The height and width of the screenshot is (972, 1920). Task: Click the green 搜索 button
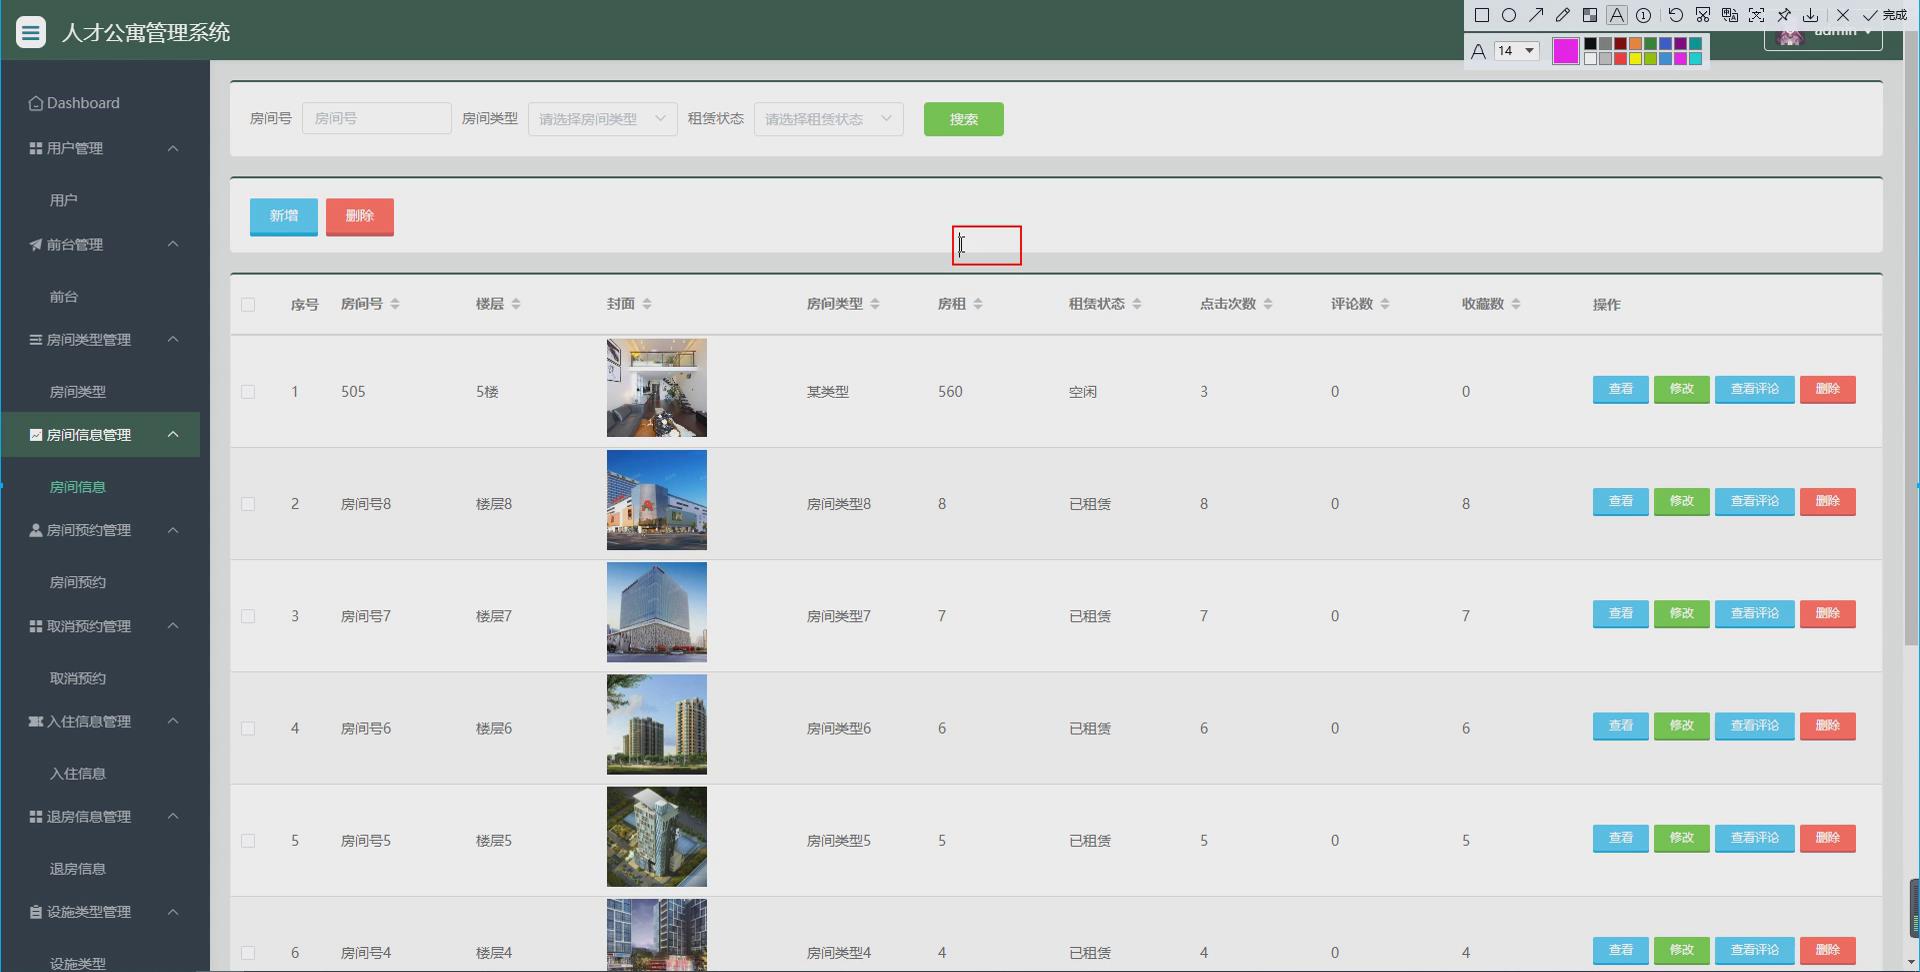tap(964, 119)
